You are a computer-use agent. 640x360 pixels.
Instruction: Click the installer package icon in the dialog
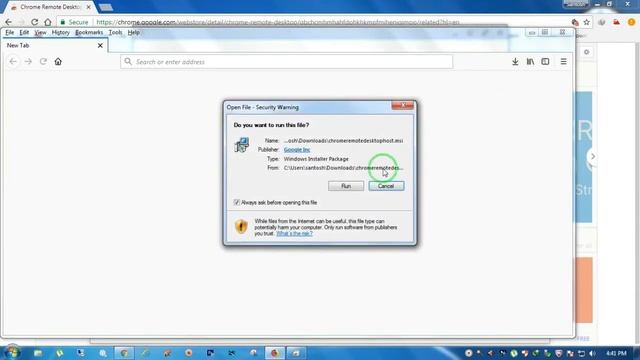[x=242, y=145]
